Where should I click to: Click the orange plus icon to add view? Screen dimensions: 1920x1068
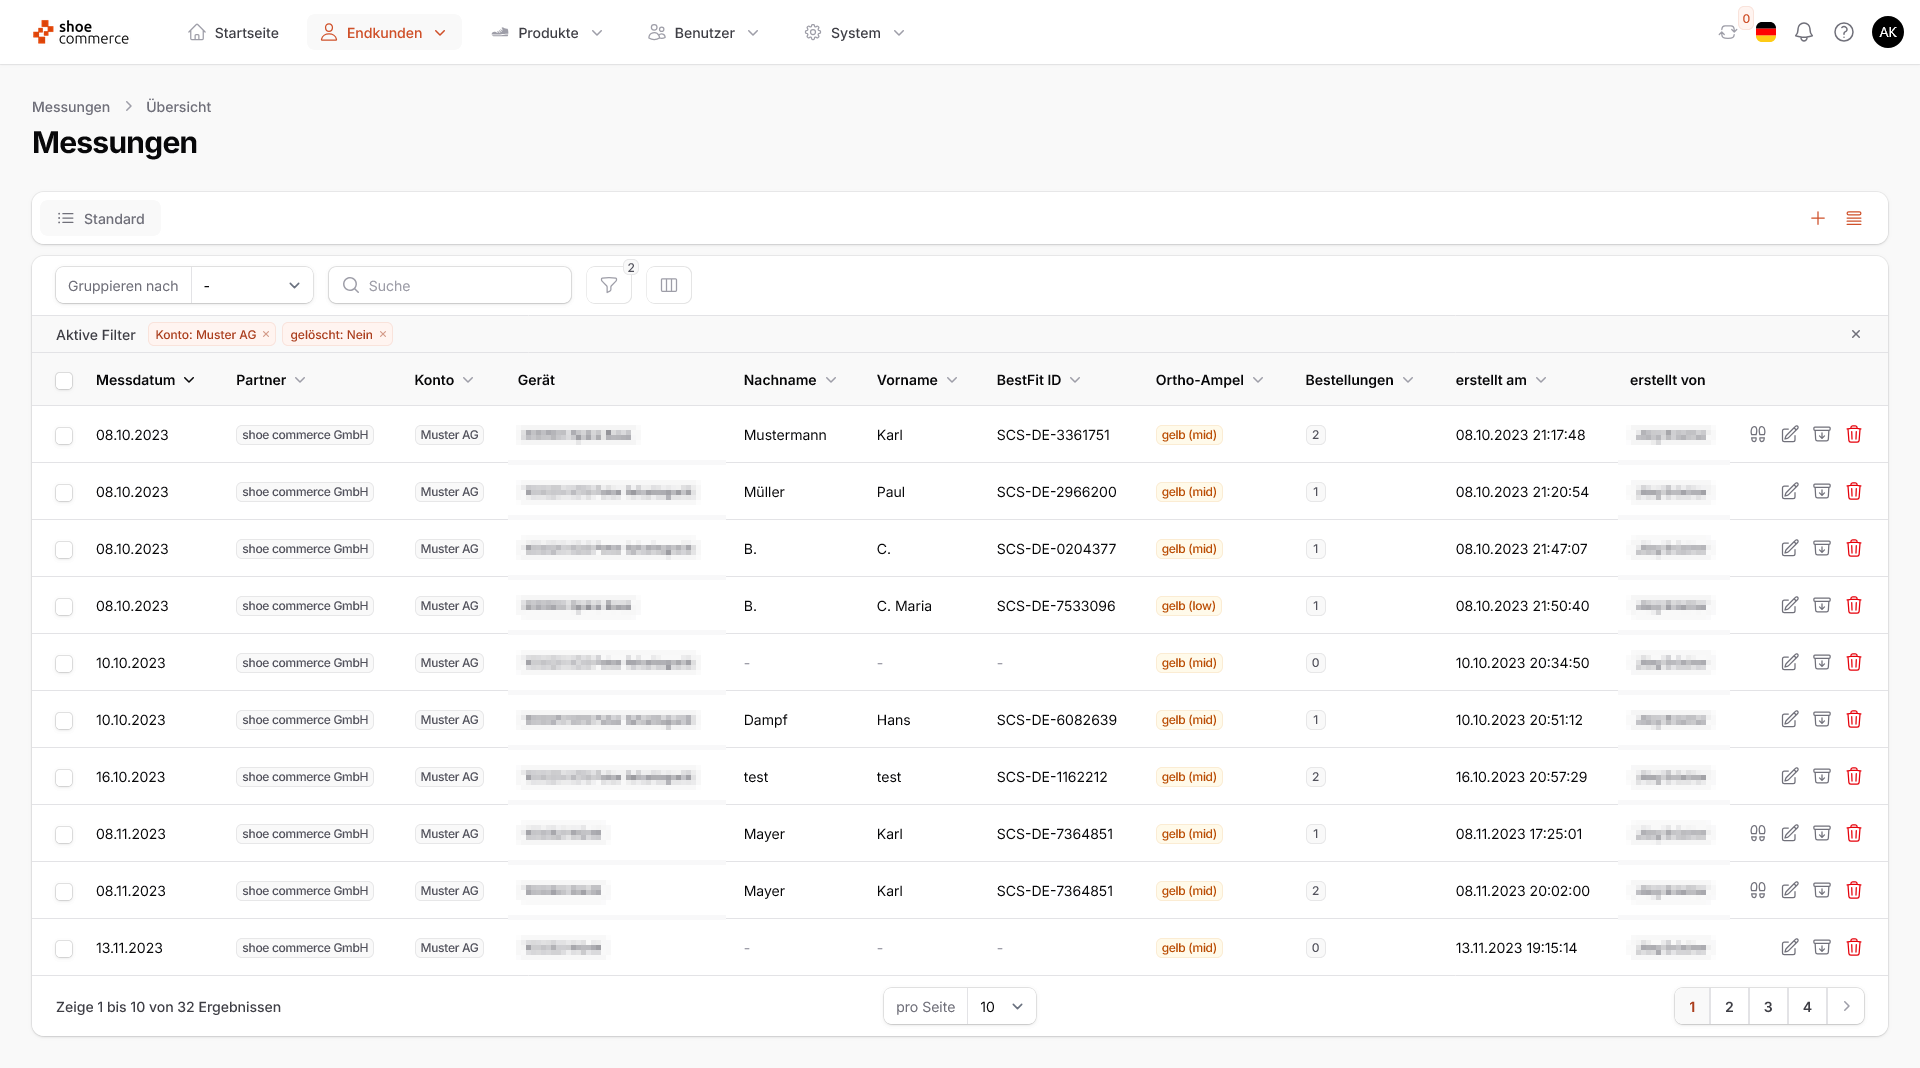[1817, 218]
